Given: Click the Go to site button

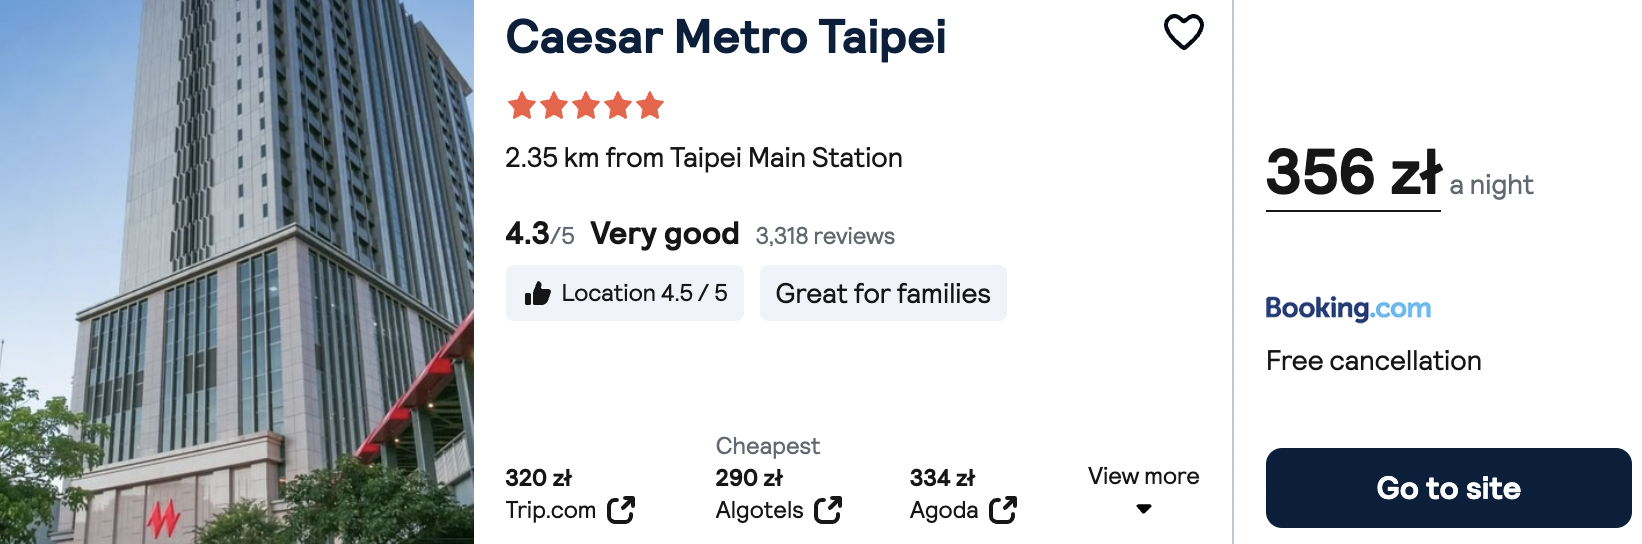Looking at the screenshot, I should (1448, 488).
